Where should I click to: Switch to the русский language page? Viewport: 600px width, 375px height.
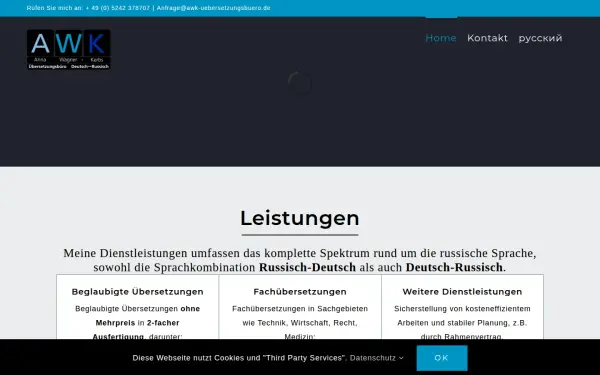(540, 38)
